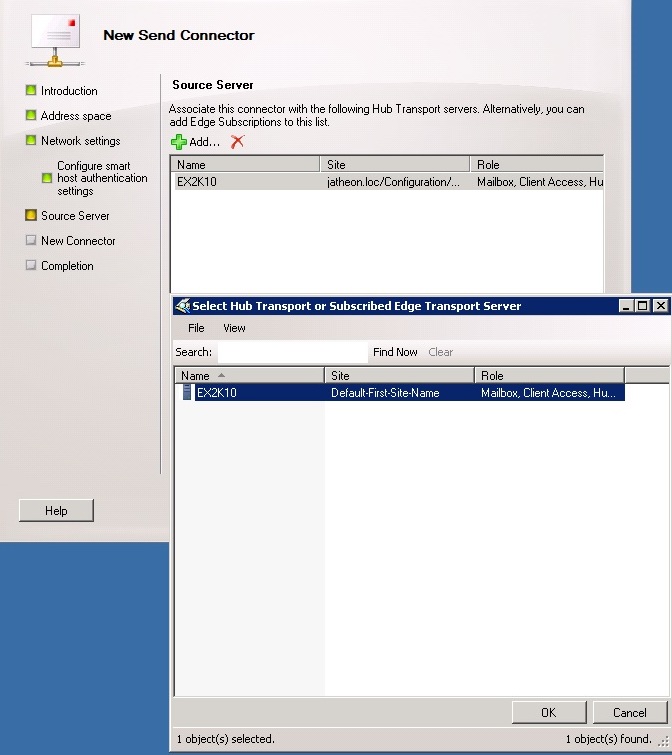The height and width of the screenshot is (755, 672).
Task: Select EX2K10 row in wizard source list
Action: [x=388, y=182]
